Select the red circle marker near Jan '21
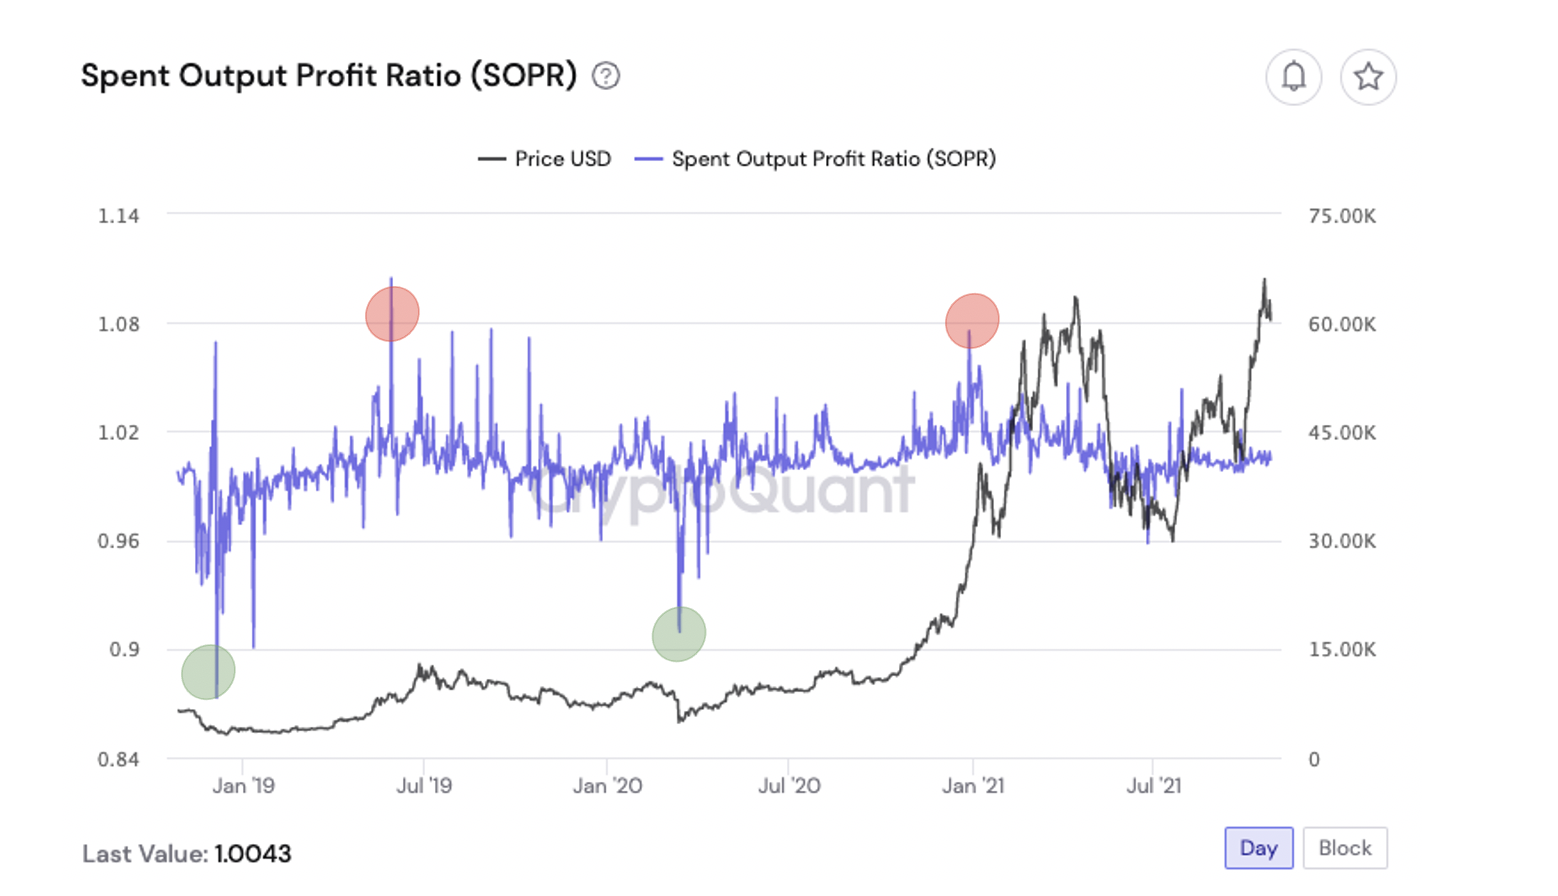Viewport: 1558px width, 896px height. [971, 320]
